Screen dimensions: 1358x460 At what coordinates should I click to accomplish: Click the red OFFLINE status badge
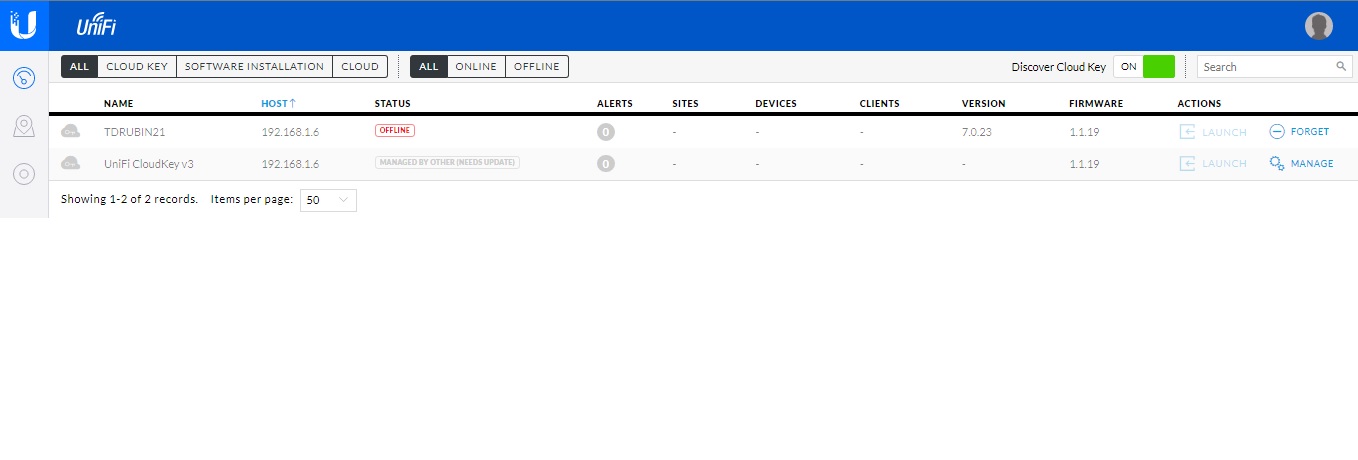click(x=395, y=131)
